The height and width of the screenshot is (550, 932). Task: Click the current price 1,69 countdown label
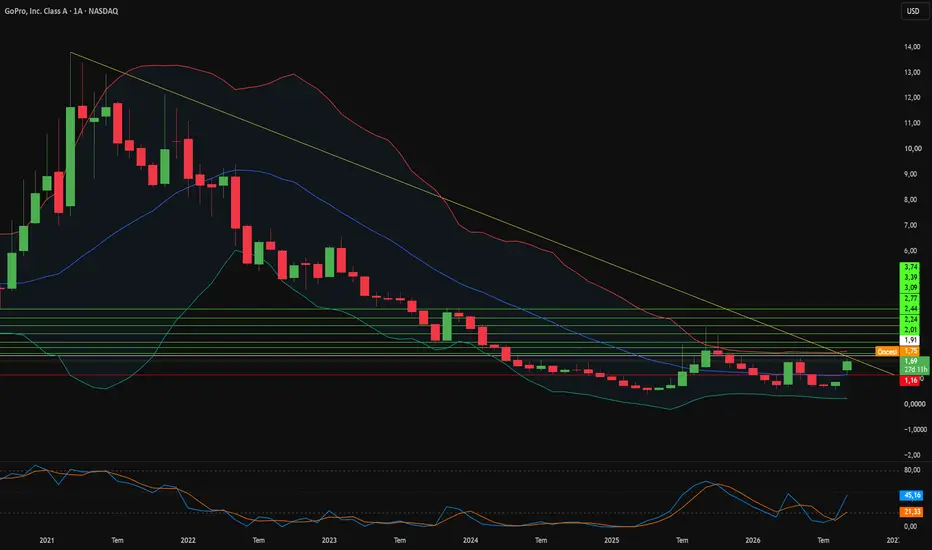[x=915, y=365]
